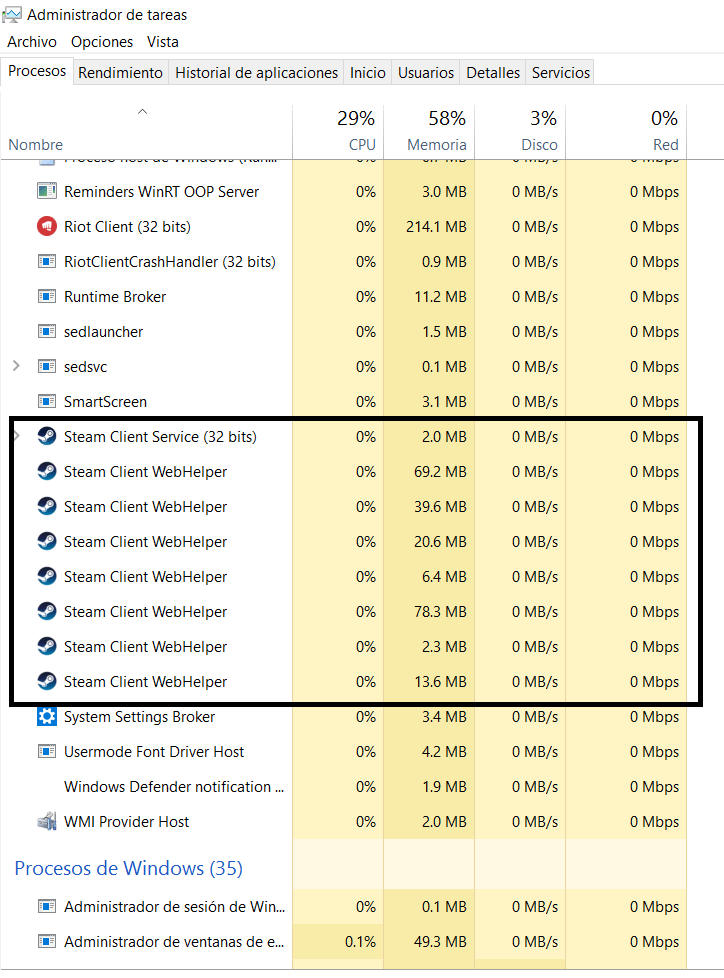This screenshot has height=978, width=724.
Task: Select the red Riot Client icon
Action: [x=47, y=226]
